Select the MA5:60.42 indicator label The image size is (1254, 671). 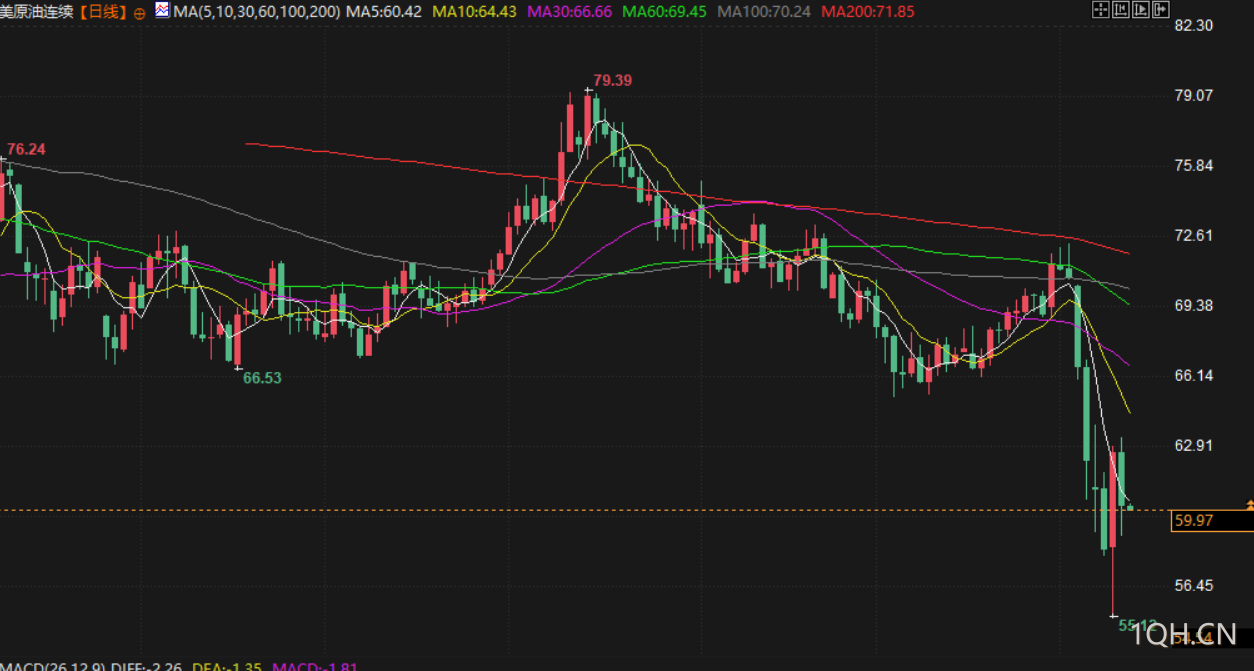(383, 12)
